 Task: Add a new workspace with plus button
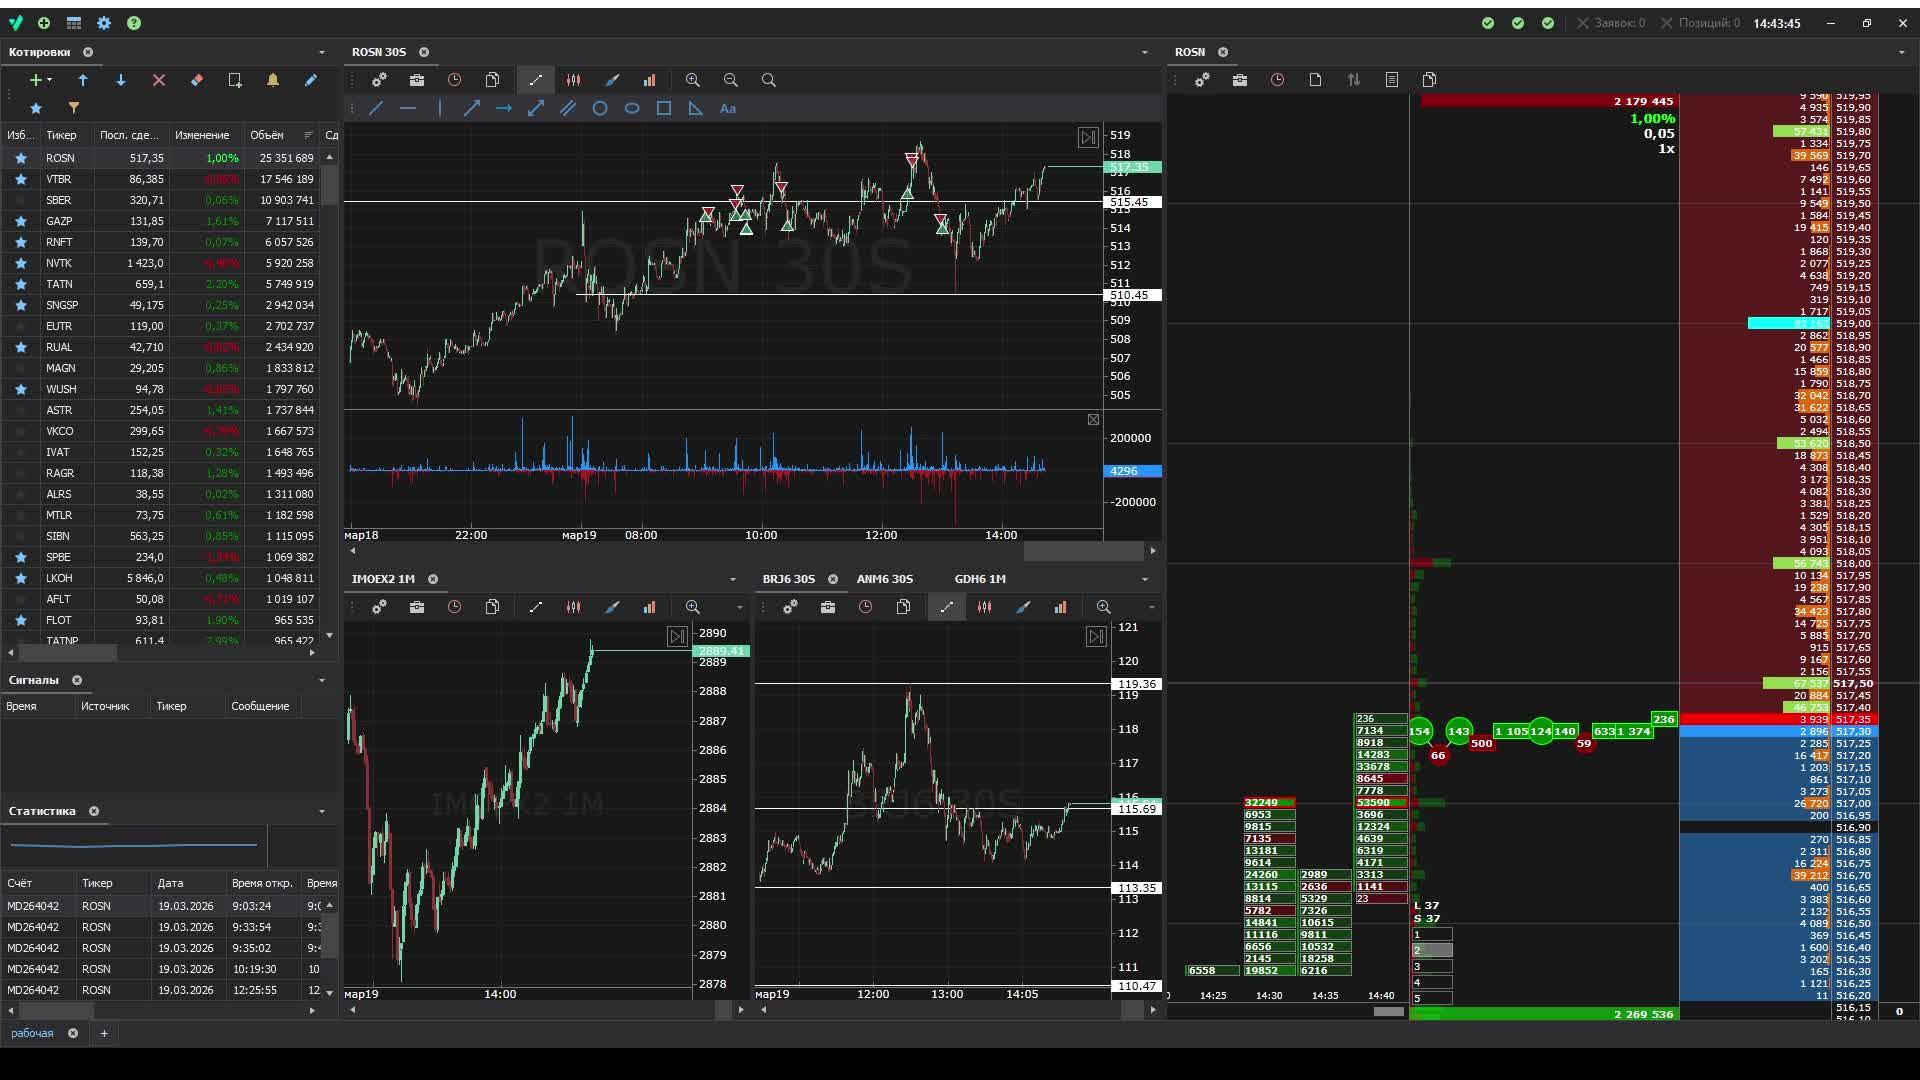(x=104, y=1033)
